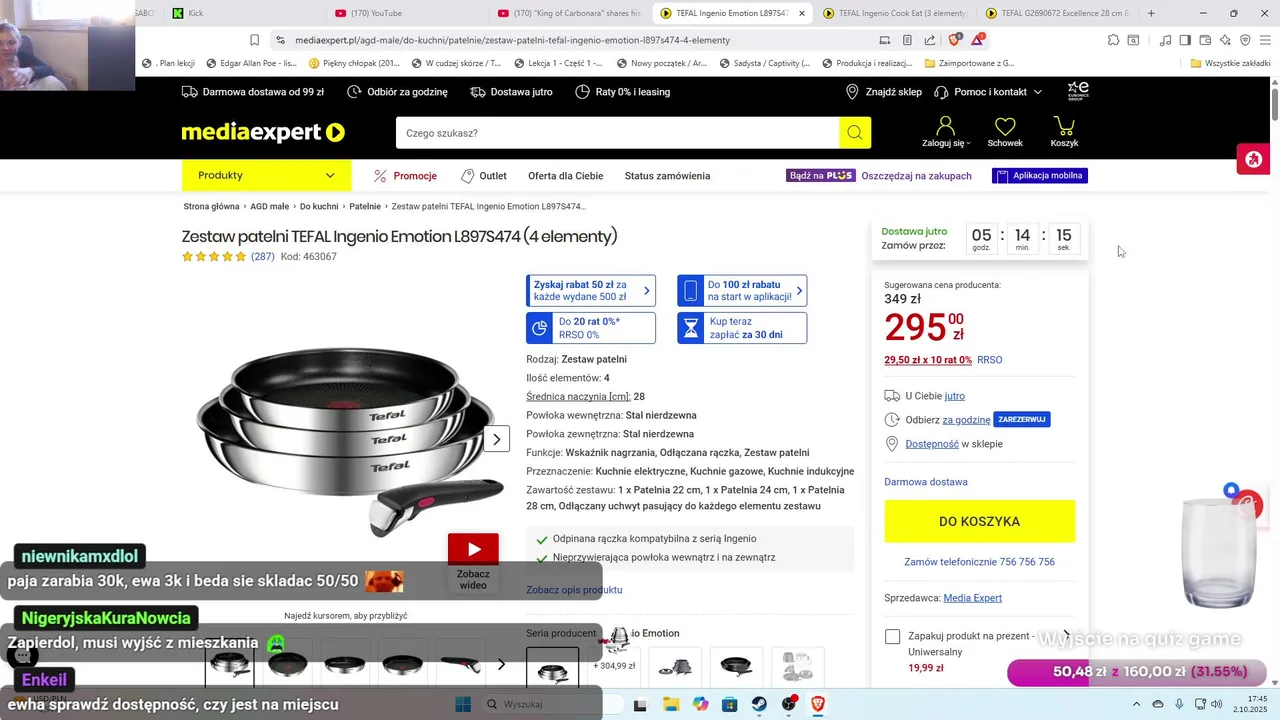Image resolution: width=1280 pixels, height=720 pixels.
Task: Click the Brave Rewards triangle icon
Action: click(x=978, y=40)
